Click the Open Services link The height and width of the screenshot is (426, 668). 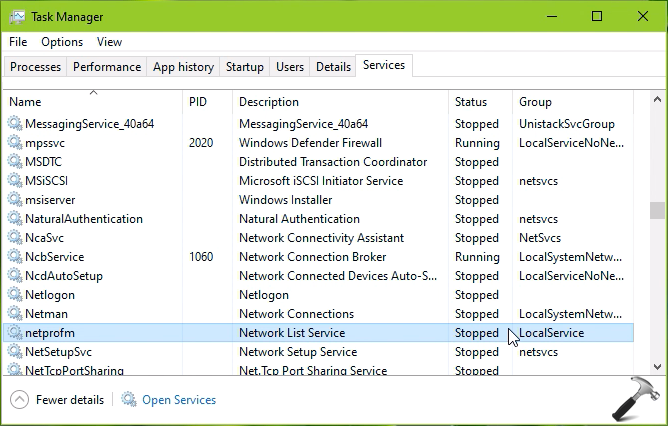(178, 400)
